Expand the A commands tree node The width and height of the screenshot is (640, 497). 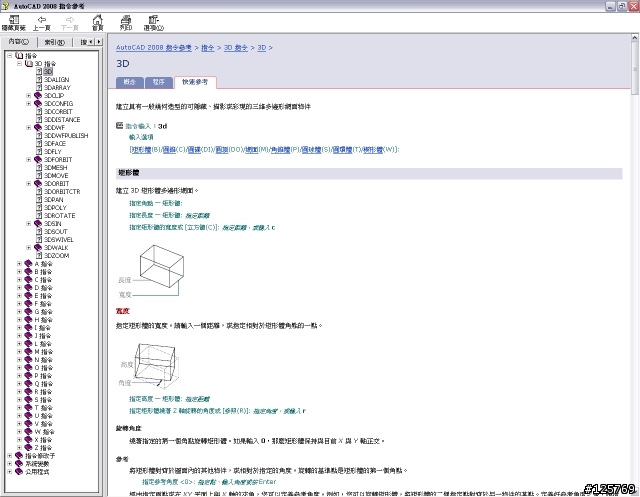(19, 264)
